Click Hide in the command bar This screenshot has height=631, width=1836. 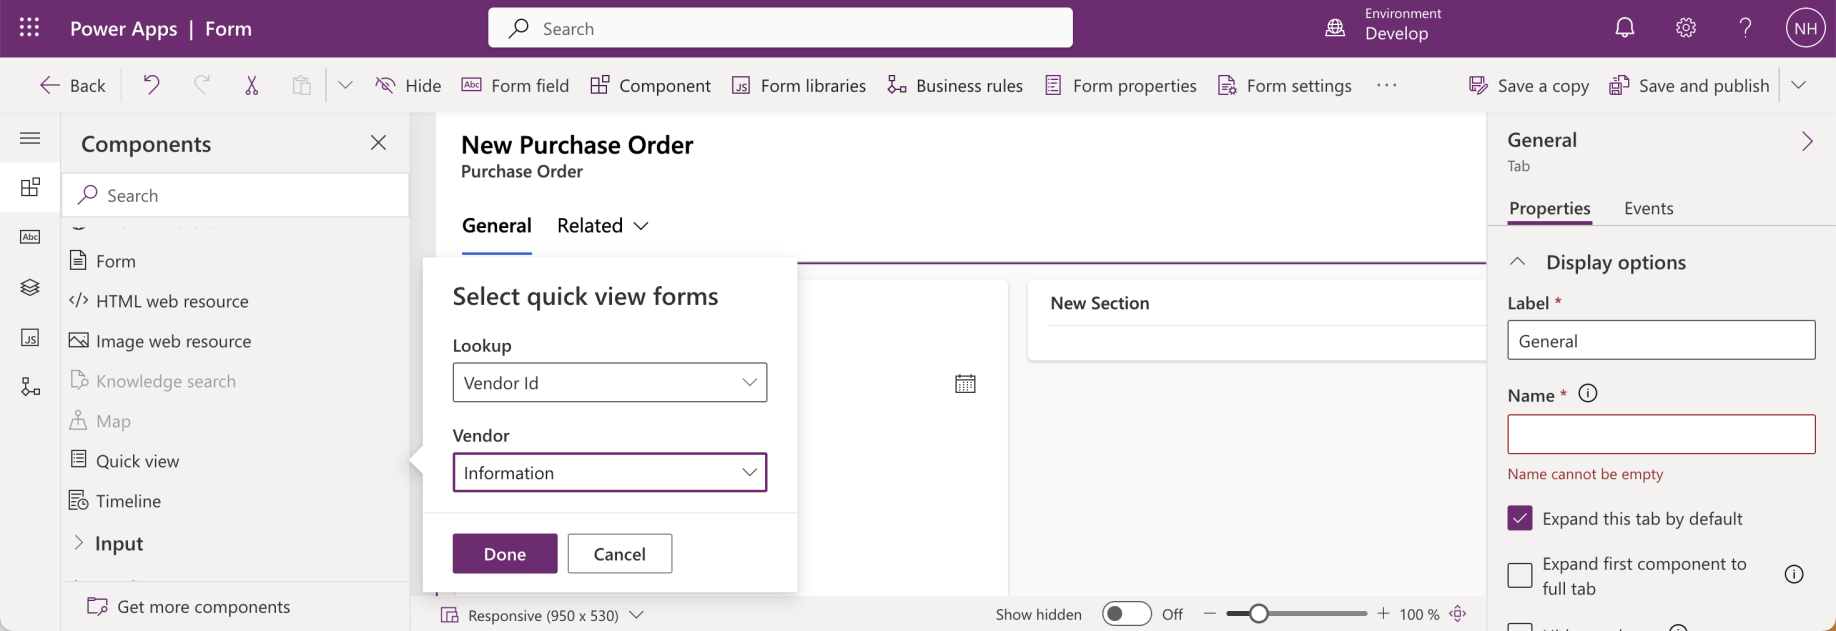point(408,85)
